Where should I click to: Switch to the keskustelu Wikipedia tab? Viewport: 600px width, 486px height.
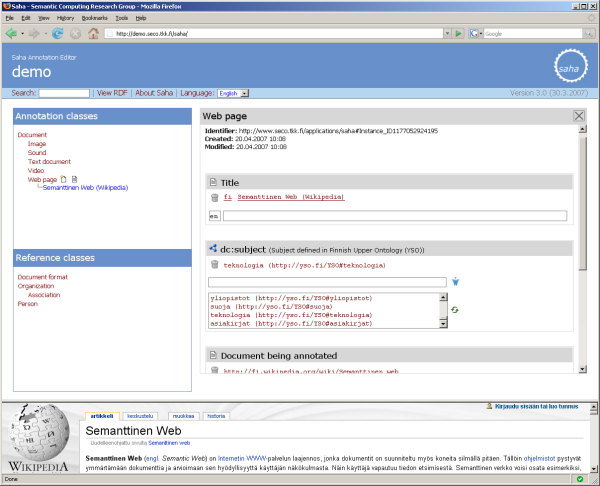click(x=140, y=416)
